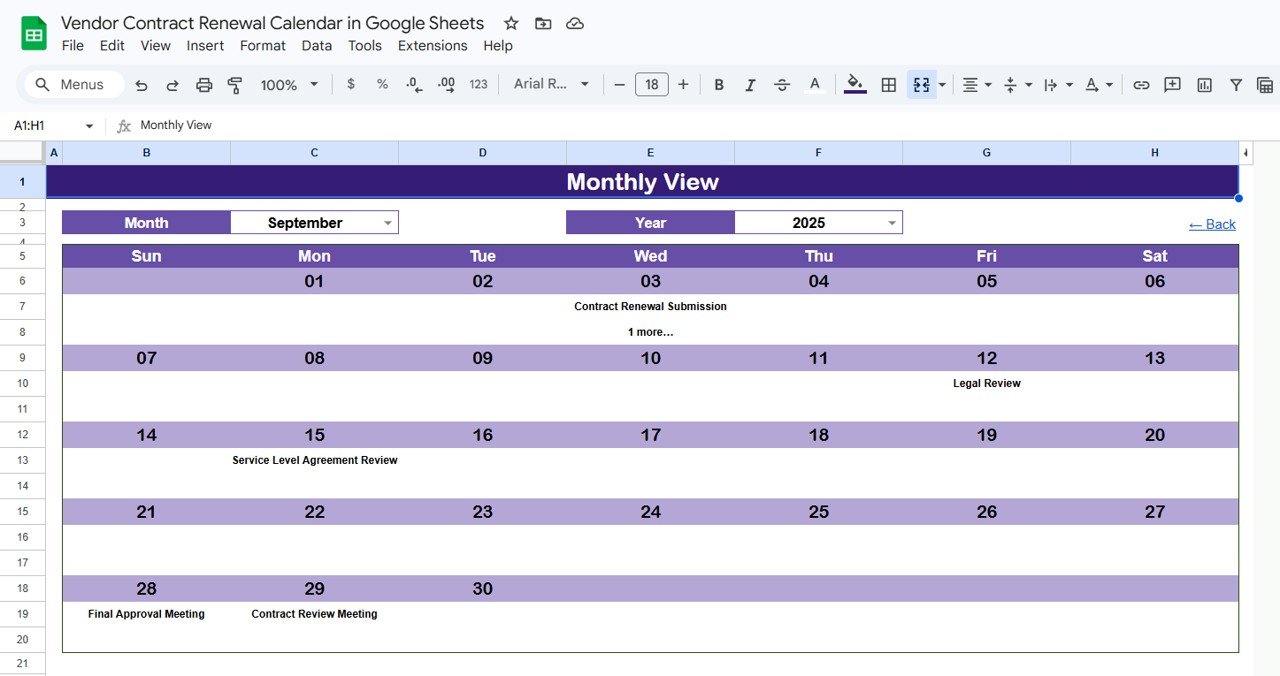Toggle strikethrough formatting
This screenshot has height=676, width=1280.
(x=782, y=84)
